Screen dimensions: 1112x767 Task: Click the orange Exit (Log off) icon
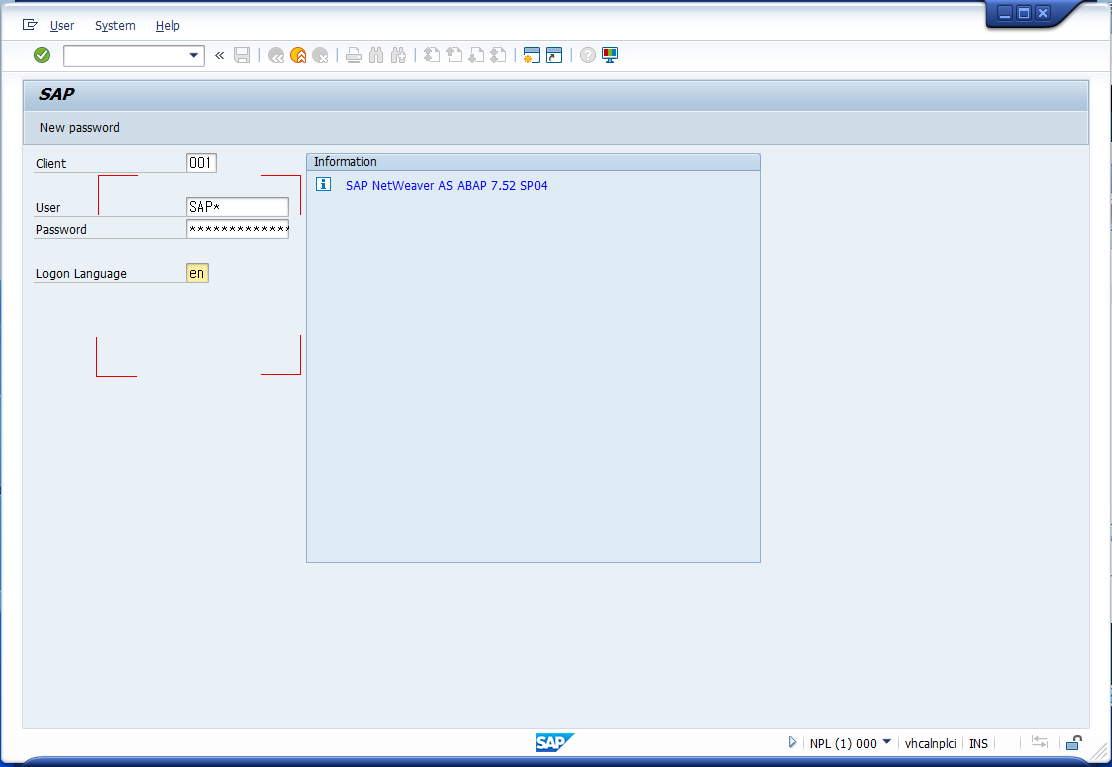pos(299,55)
